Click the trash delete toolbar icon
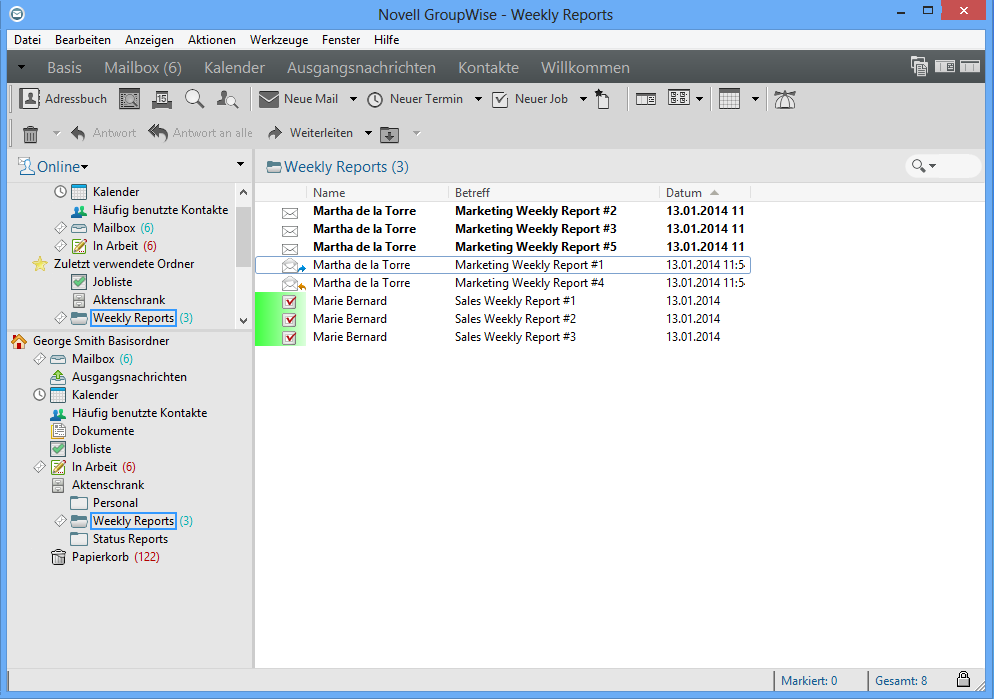 coord(30,134)
